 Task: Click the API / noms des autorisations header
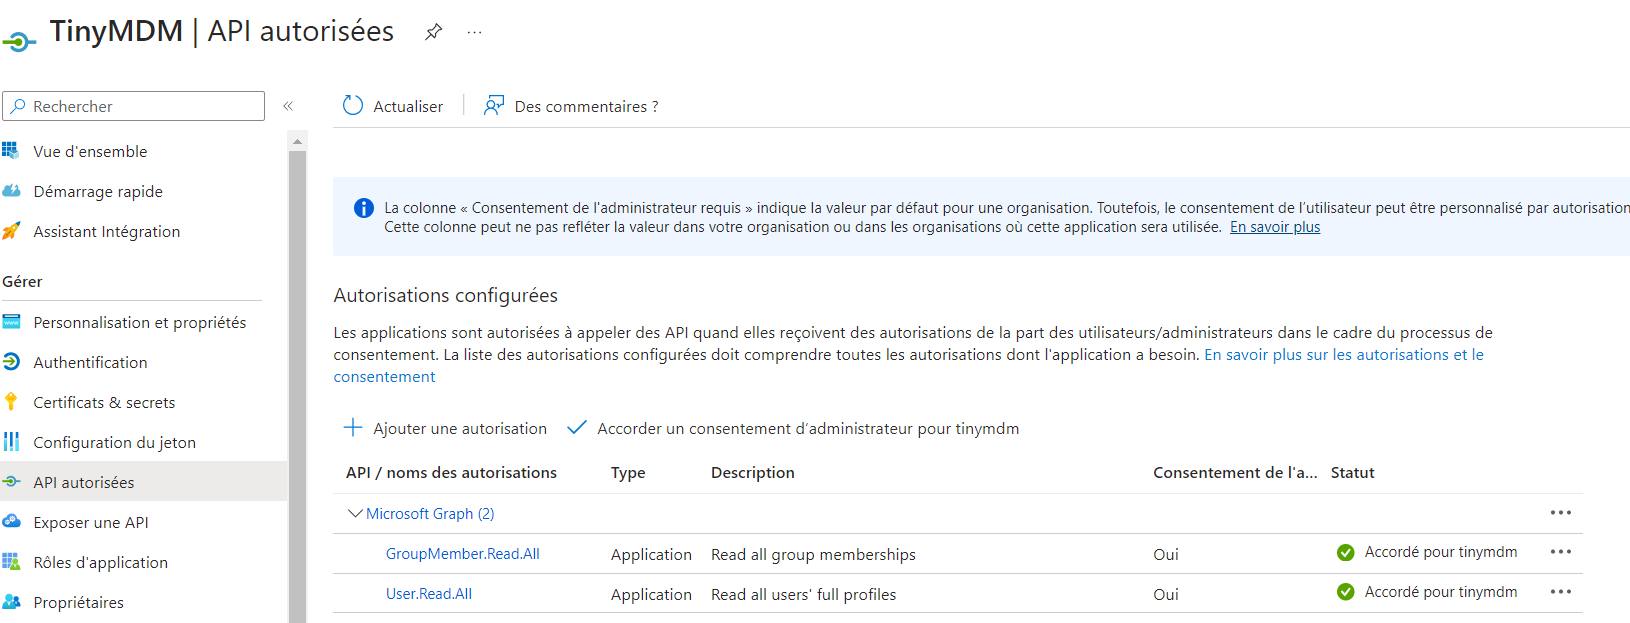(451, 472)
